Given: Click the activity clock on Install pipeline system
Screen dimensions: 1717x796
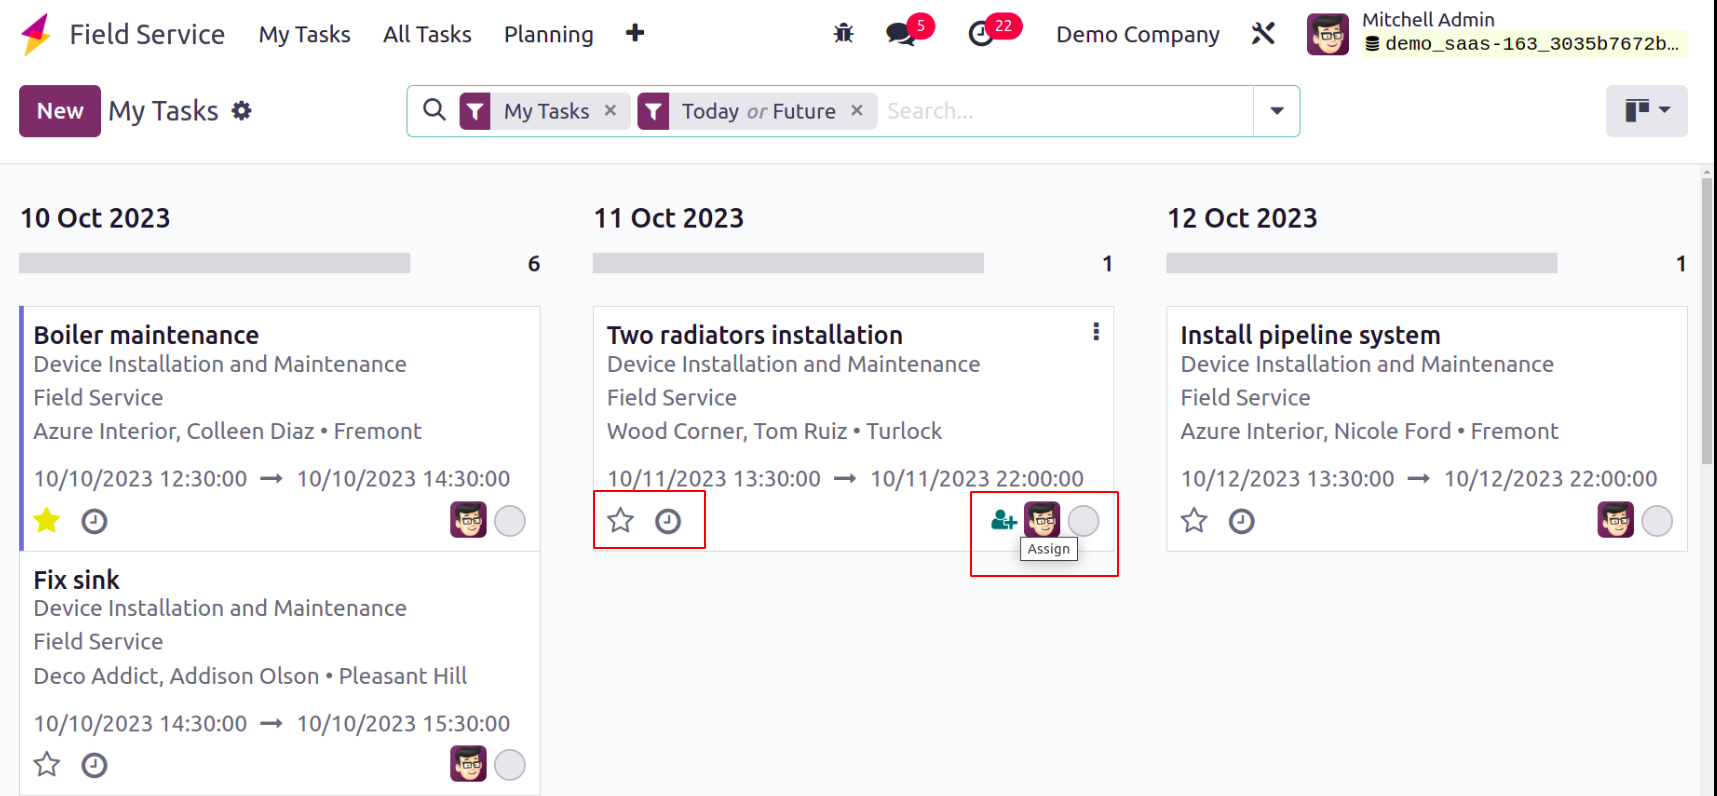Looking at the screenshot, I should click(1241, 521).
